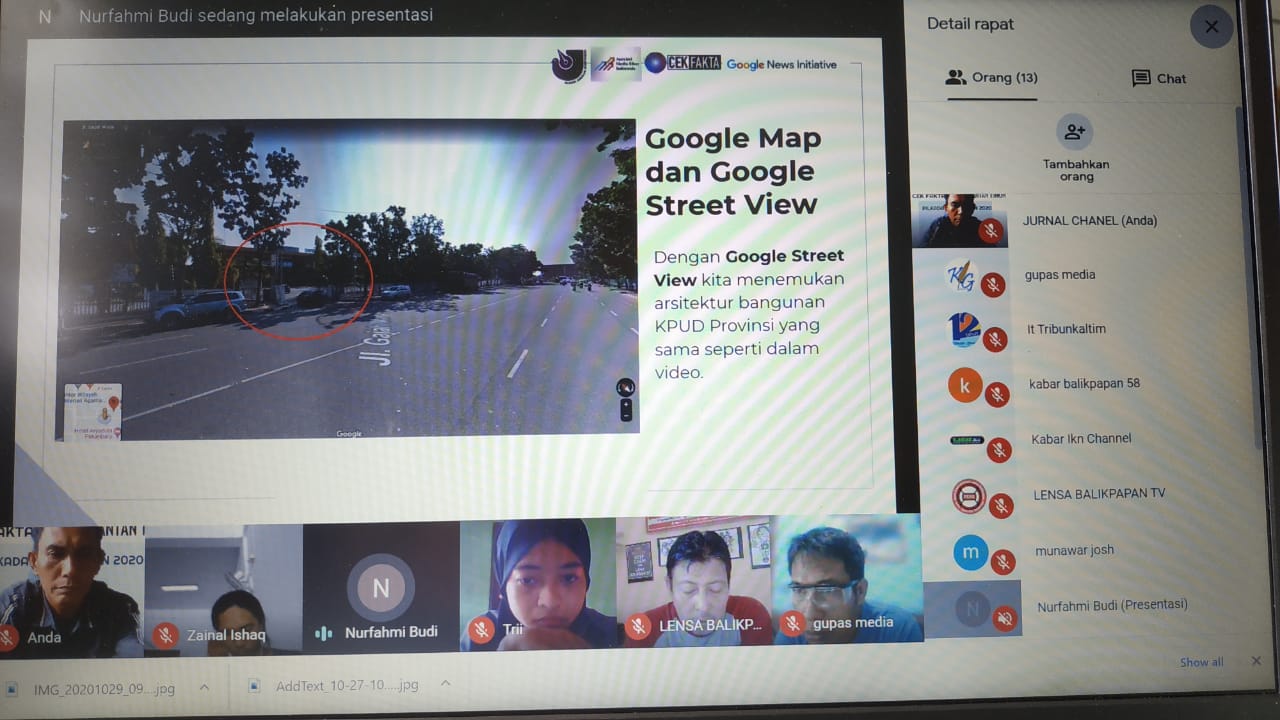This screenshot has height=720, width=1280.
Task: Close the Detail rapat side panel
Action: [1211, 27]
